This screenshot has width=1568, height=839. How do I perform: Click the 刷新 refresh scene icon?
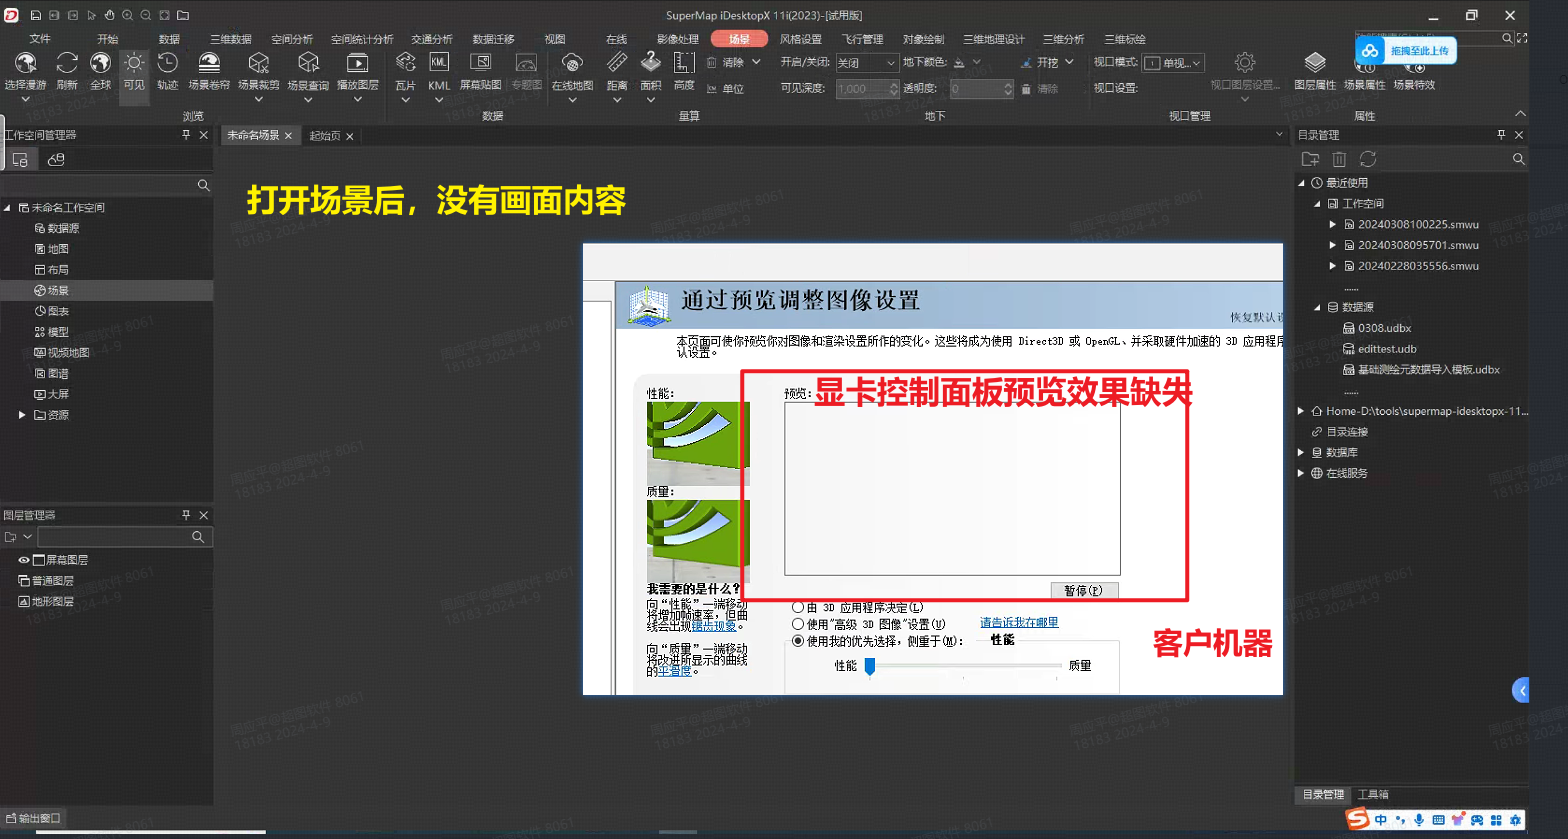click(x=67, y=63)
